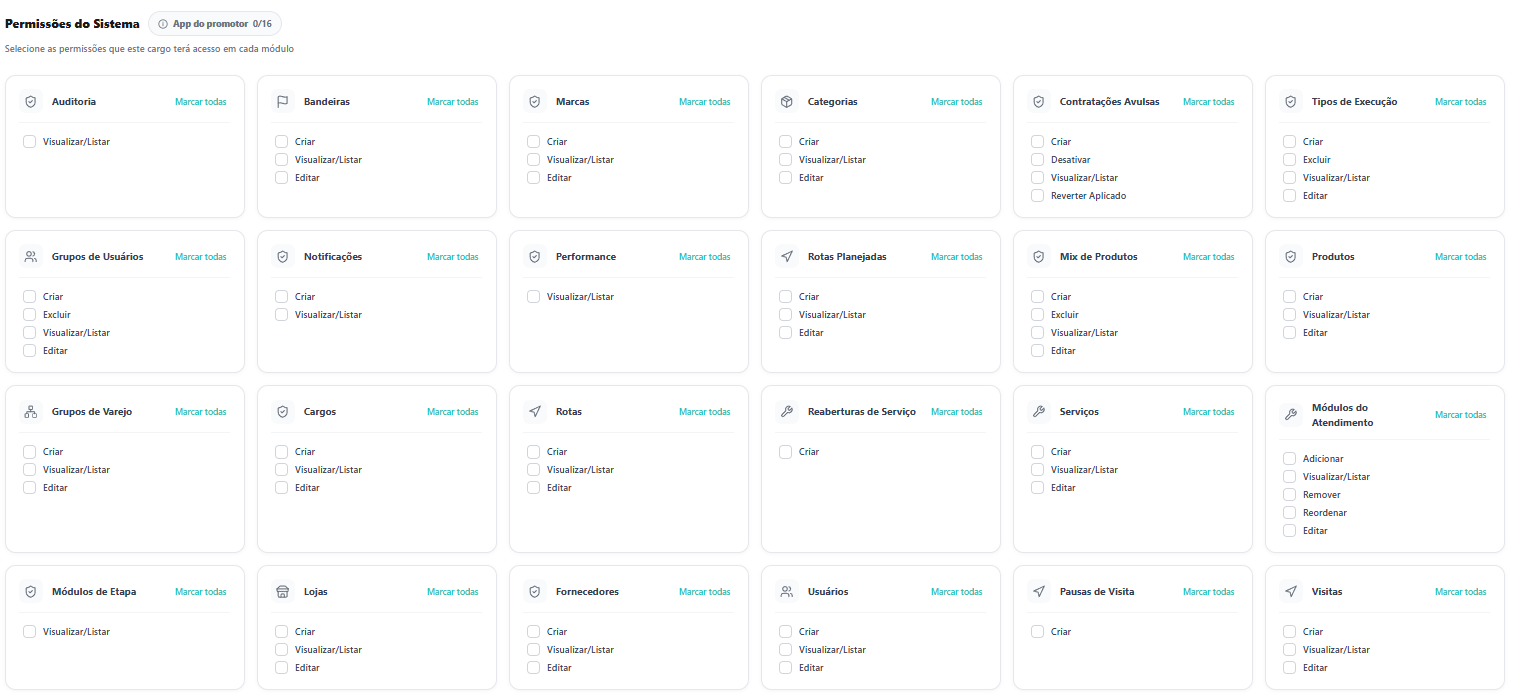This screenshot has width=1522, height=697.
Task: Click the store icon beside Lojas
Action: coord(283,592)
